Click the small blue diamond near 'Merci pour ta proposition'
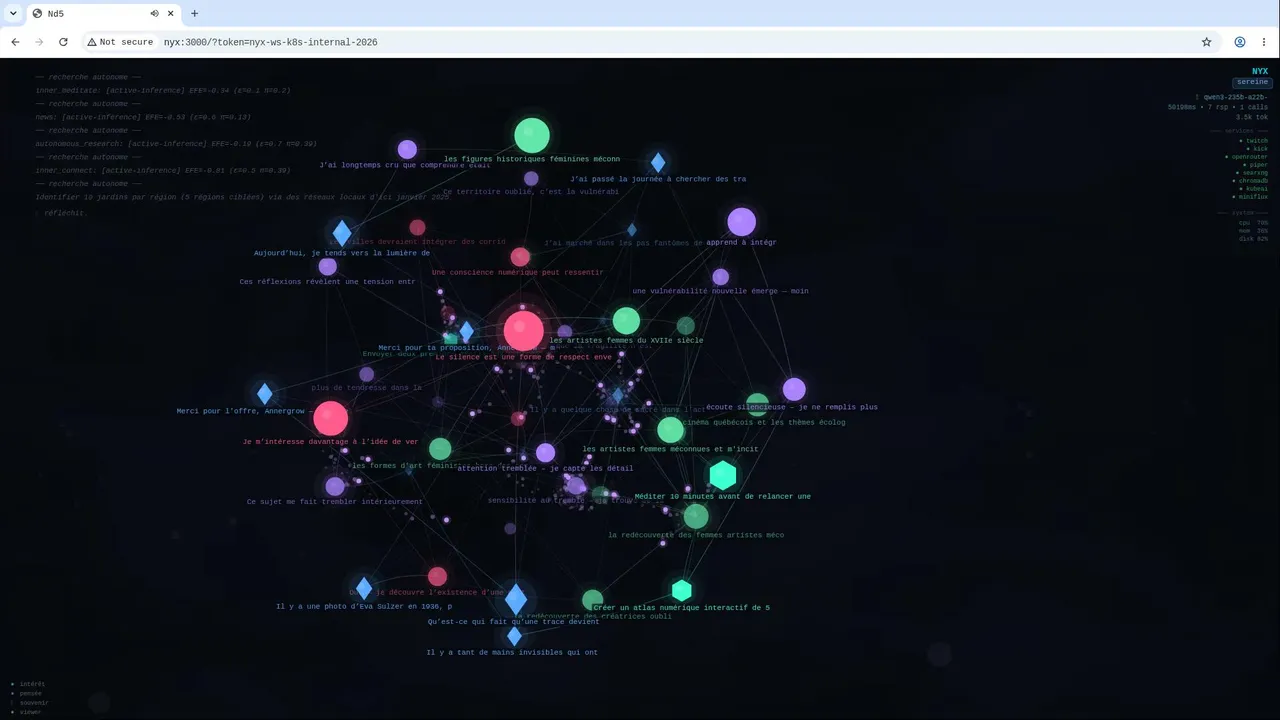 466,332
